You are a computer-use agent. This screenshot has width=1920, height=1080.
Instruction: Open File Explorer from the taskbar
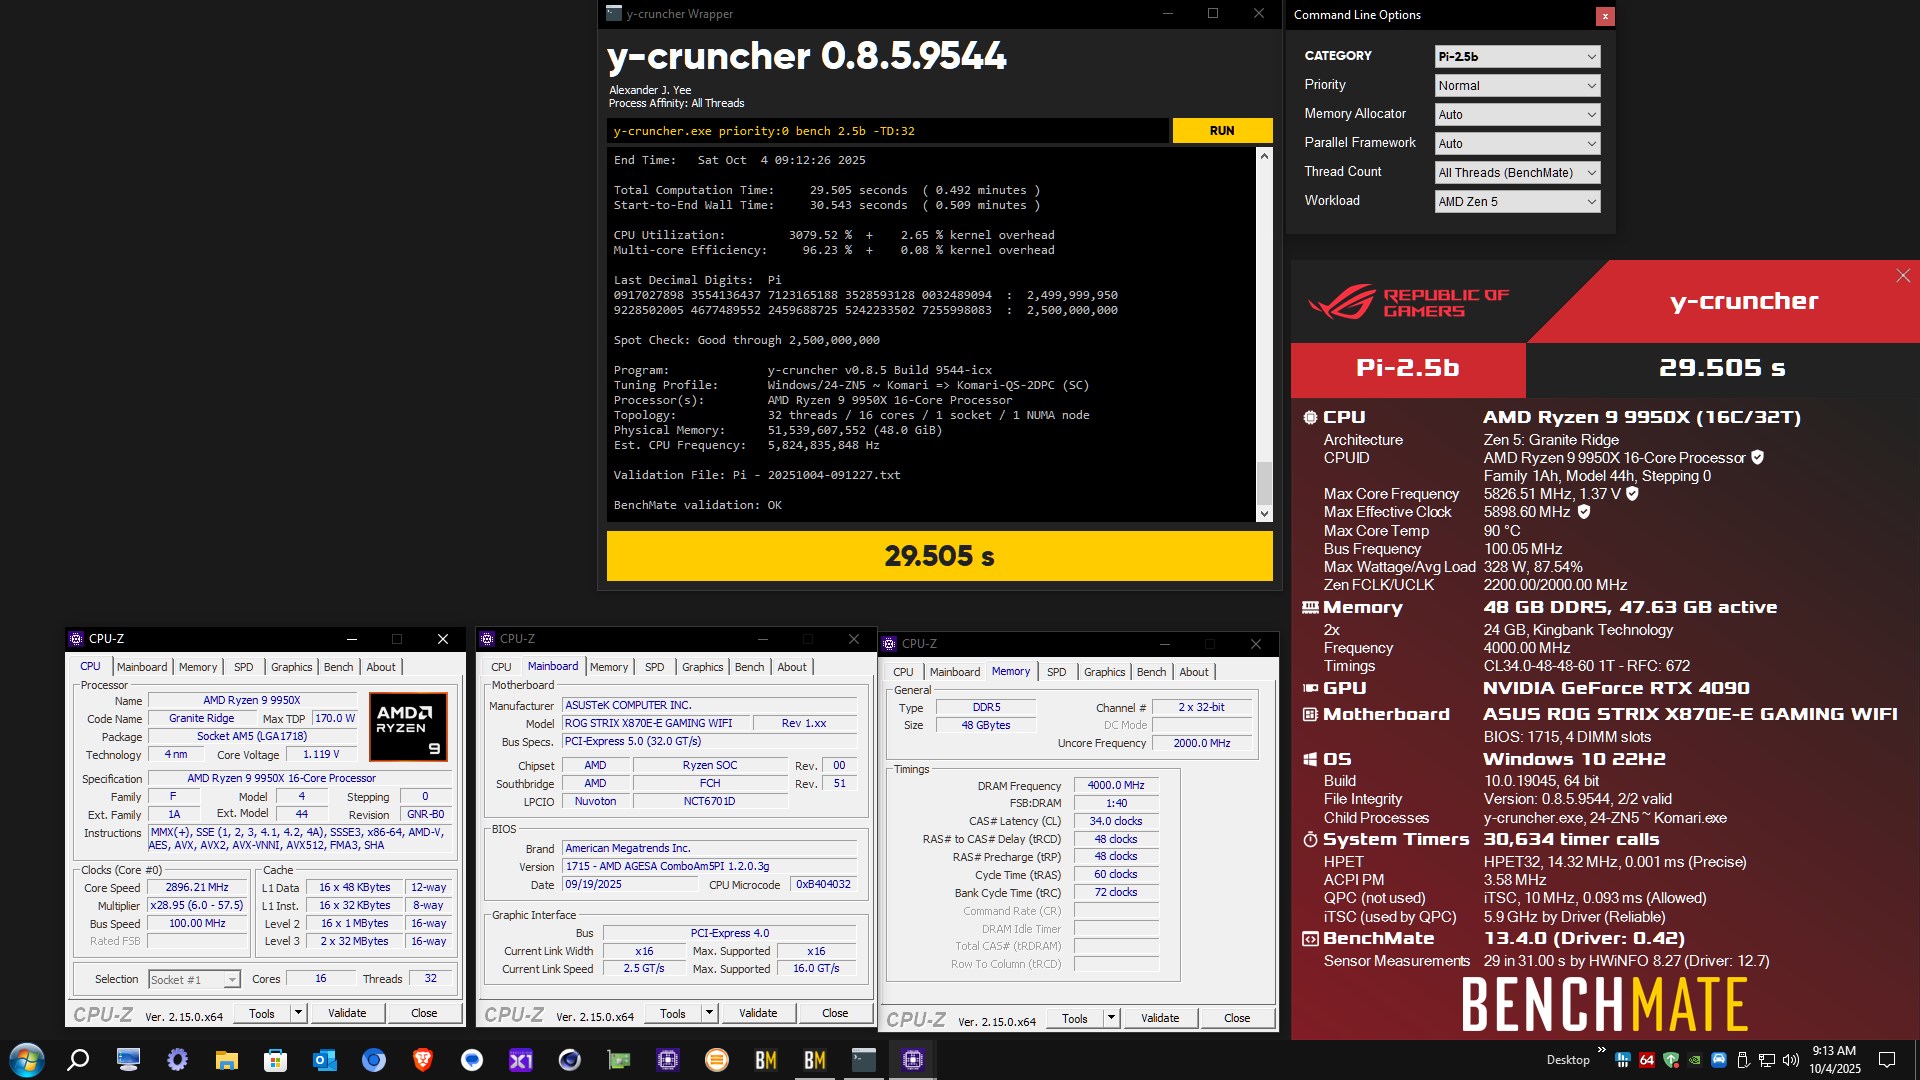coord(227,1060)
